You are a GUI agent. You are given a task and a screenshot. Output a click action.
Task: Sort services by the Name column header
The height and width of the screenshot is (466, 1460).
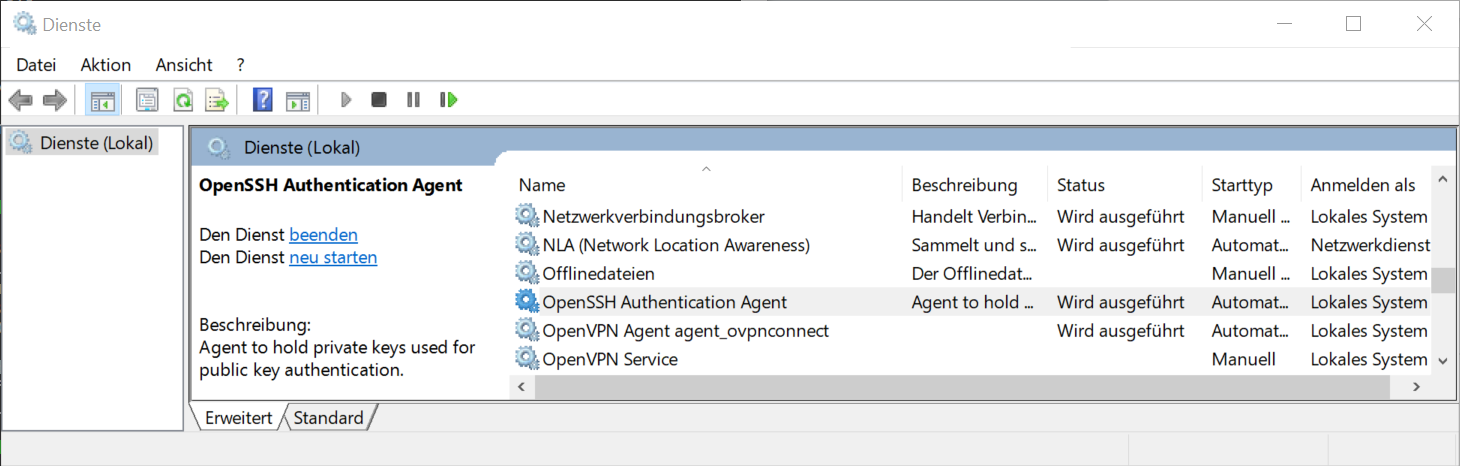click(542, 185)
